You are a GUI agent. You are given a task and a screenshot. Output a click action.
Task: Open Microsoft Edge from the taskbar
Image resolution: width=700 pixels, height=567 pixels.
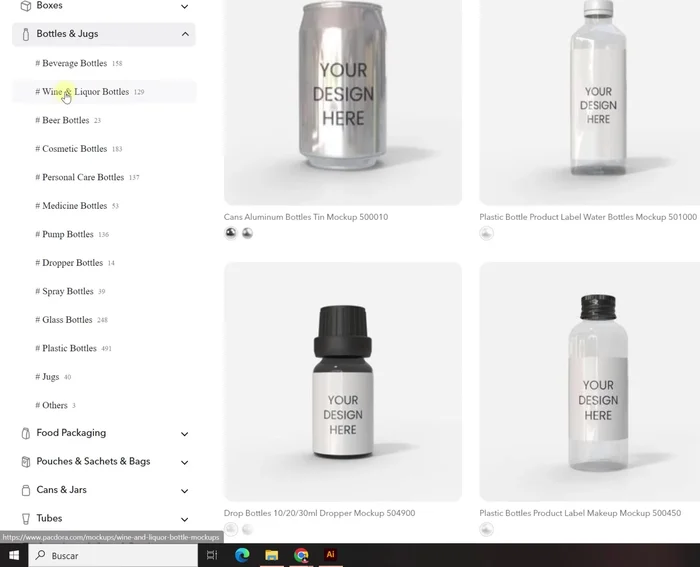[x=242, y=555]
